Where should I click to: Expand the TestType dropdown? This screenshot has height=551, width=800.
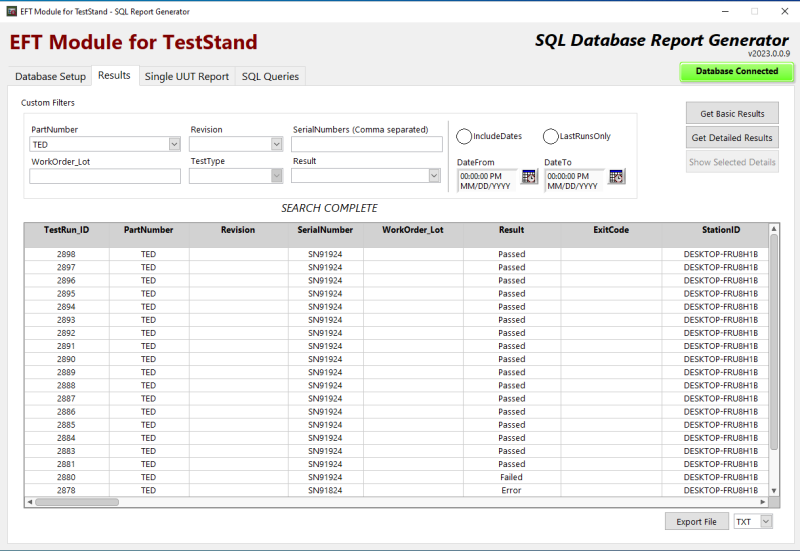(277, 176)
